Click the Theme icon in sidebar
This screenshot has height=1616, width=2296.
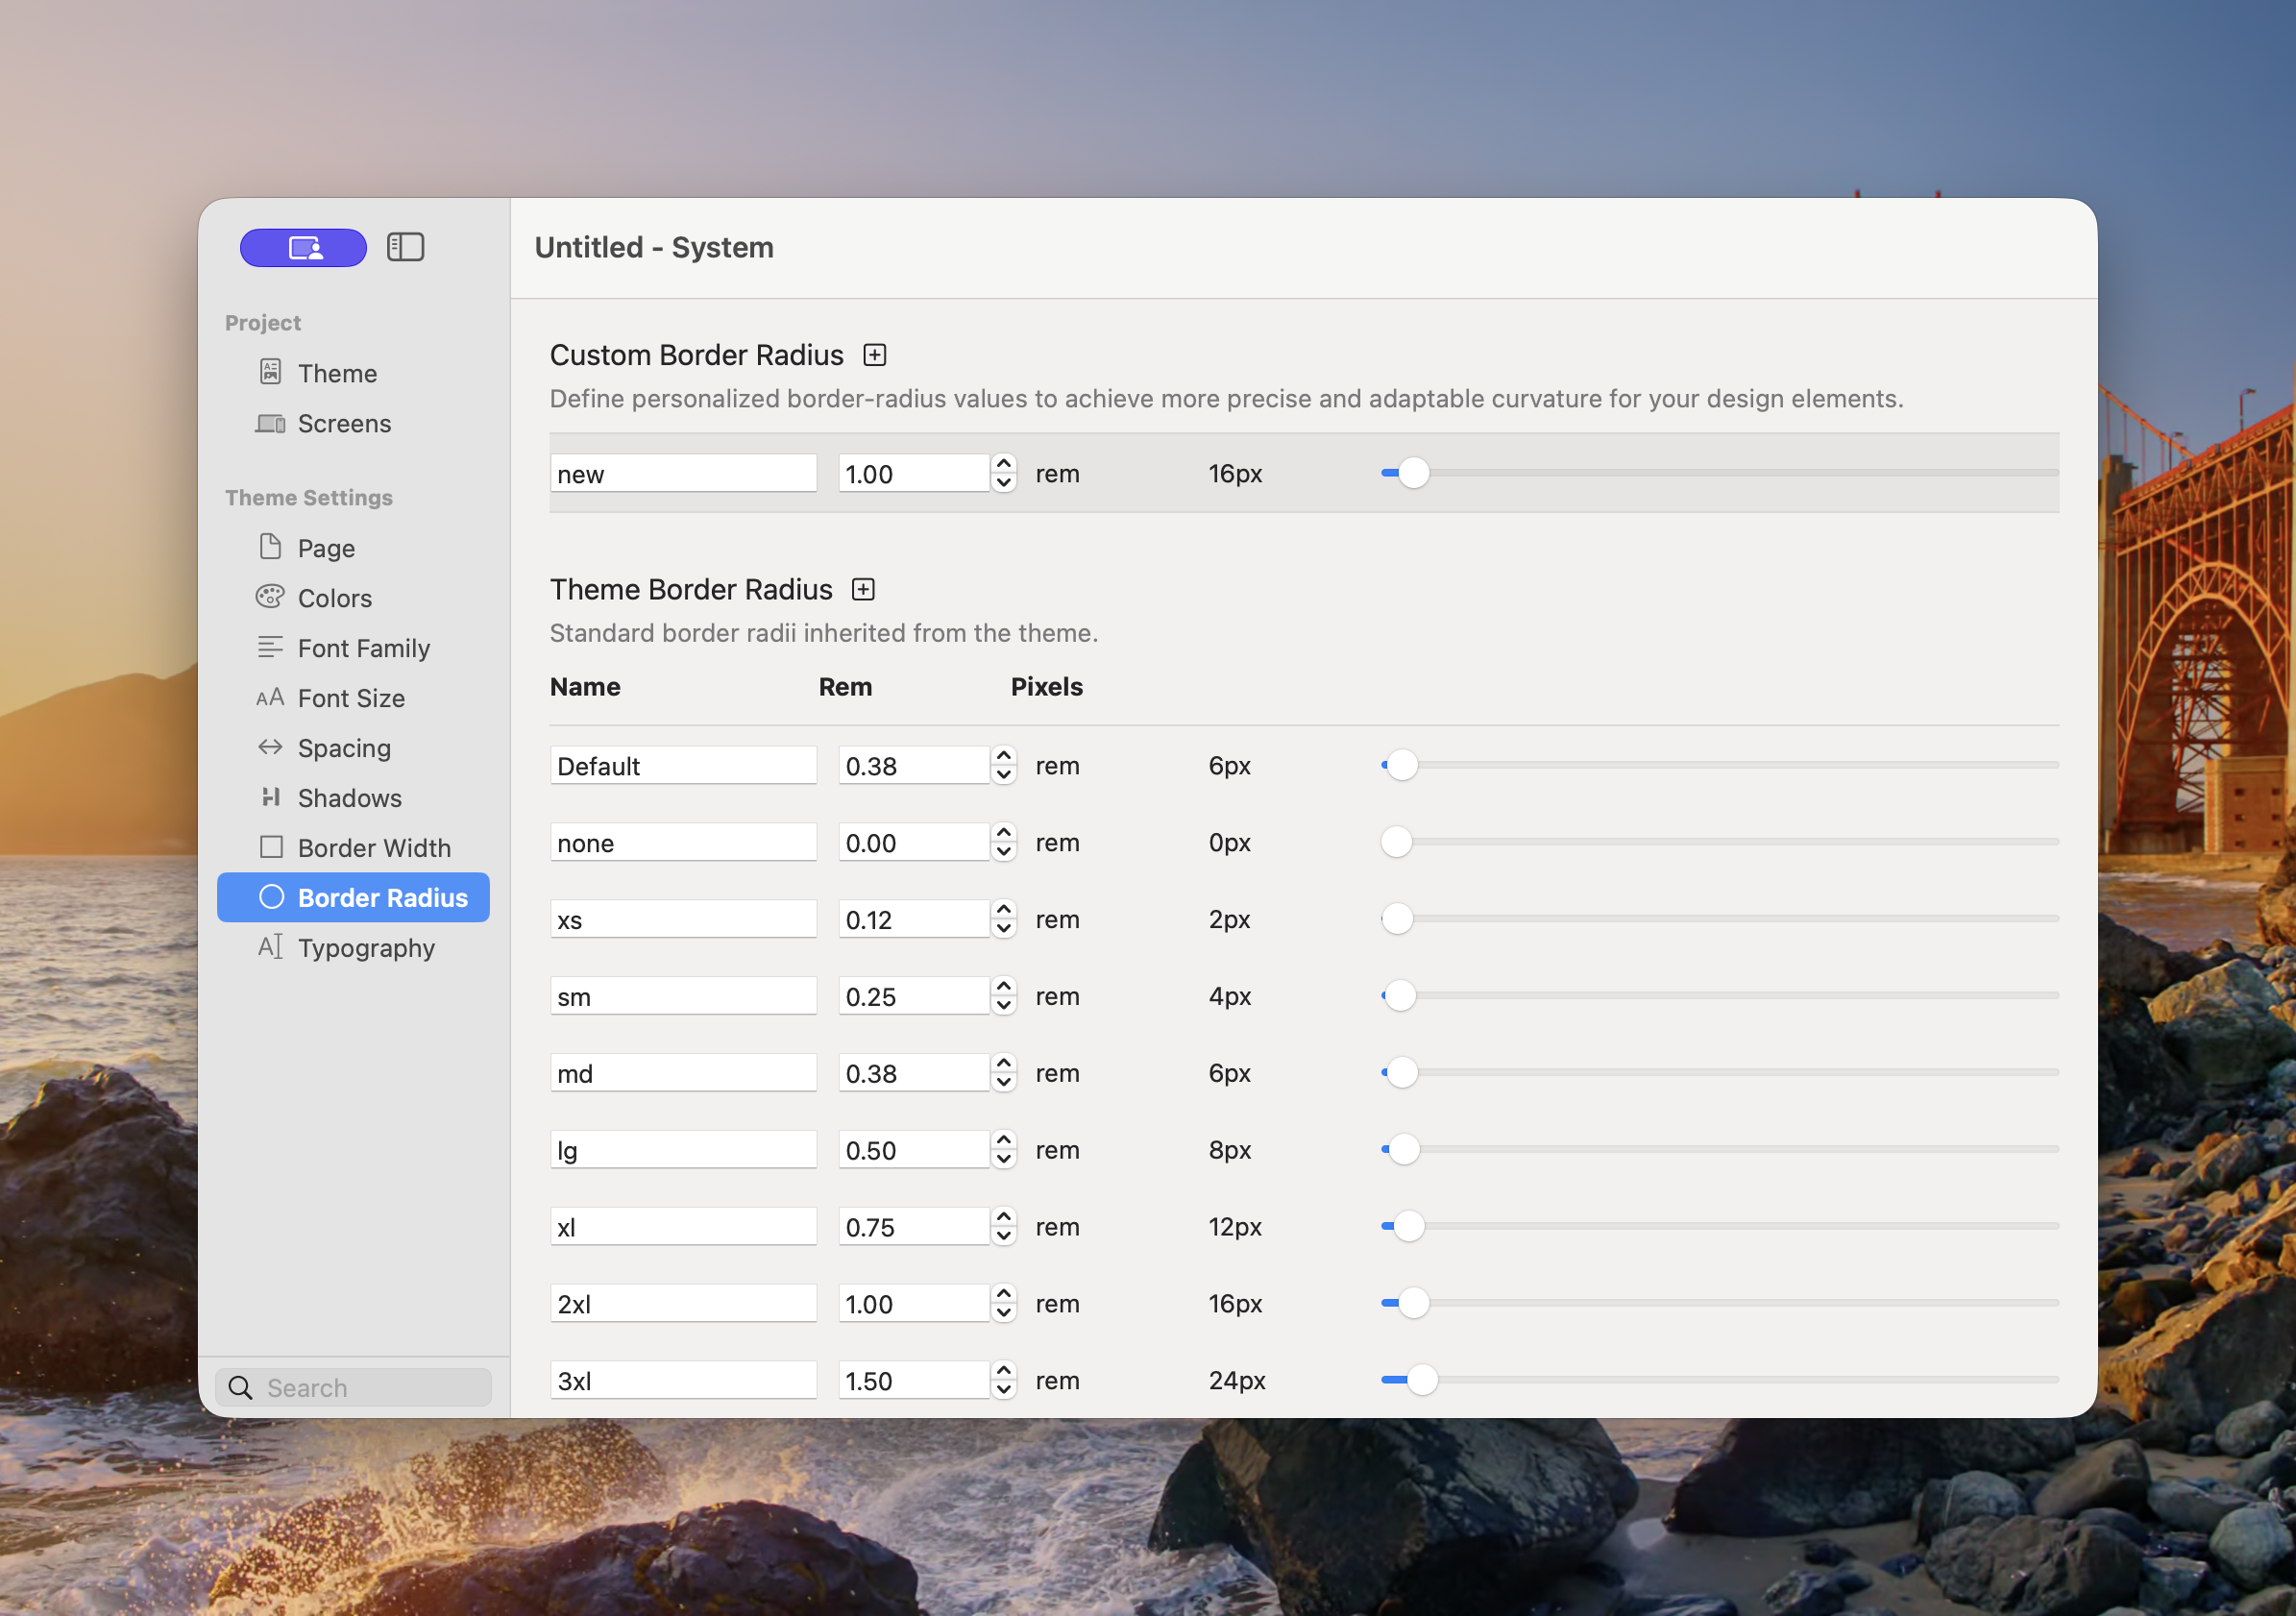click(270, 372)
